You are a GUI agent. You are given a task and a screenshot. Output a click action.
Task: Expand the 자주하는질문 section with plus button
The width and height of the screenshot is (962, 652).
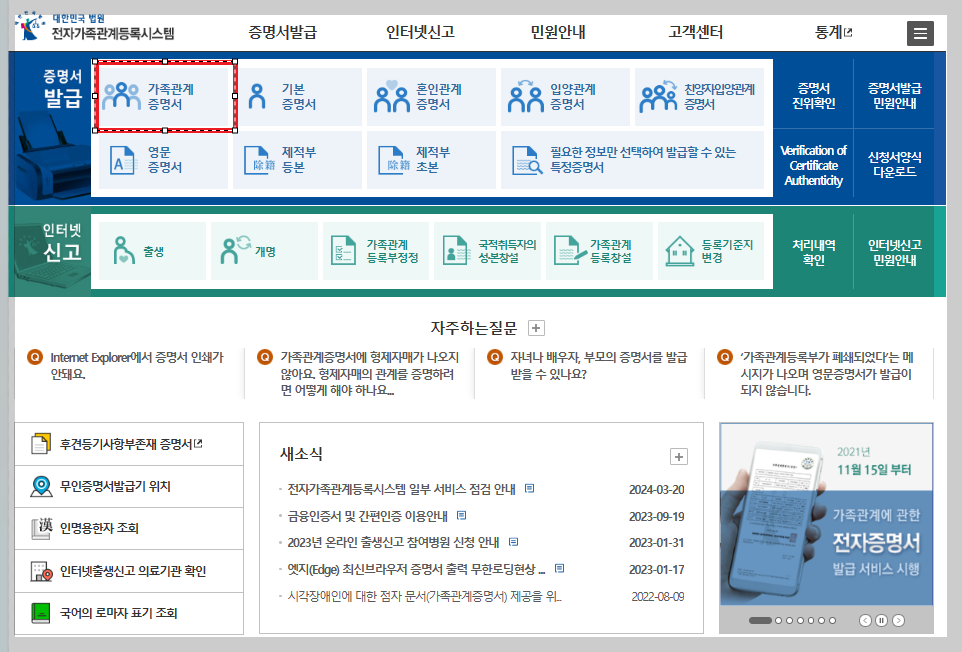click(537, 327)
